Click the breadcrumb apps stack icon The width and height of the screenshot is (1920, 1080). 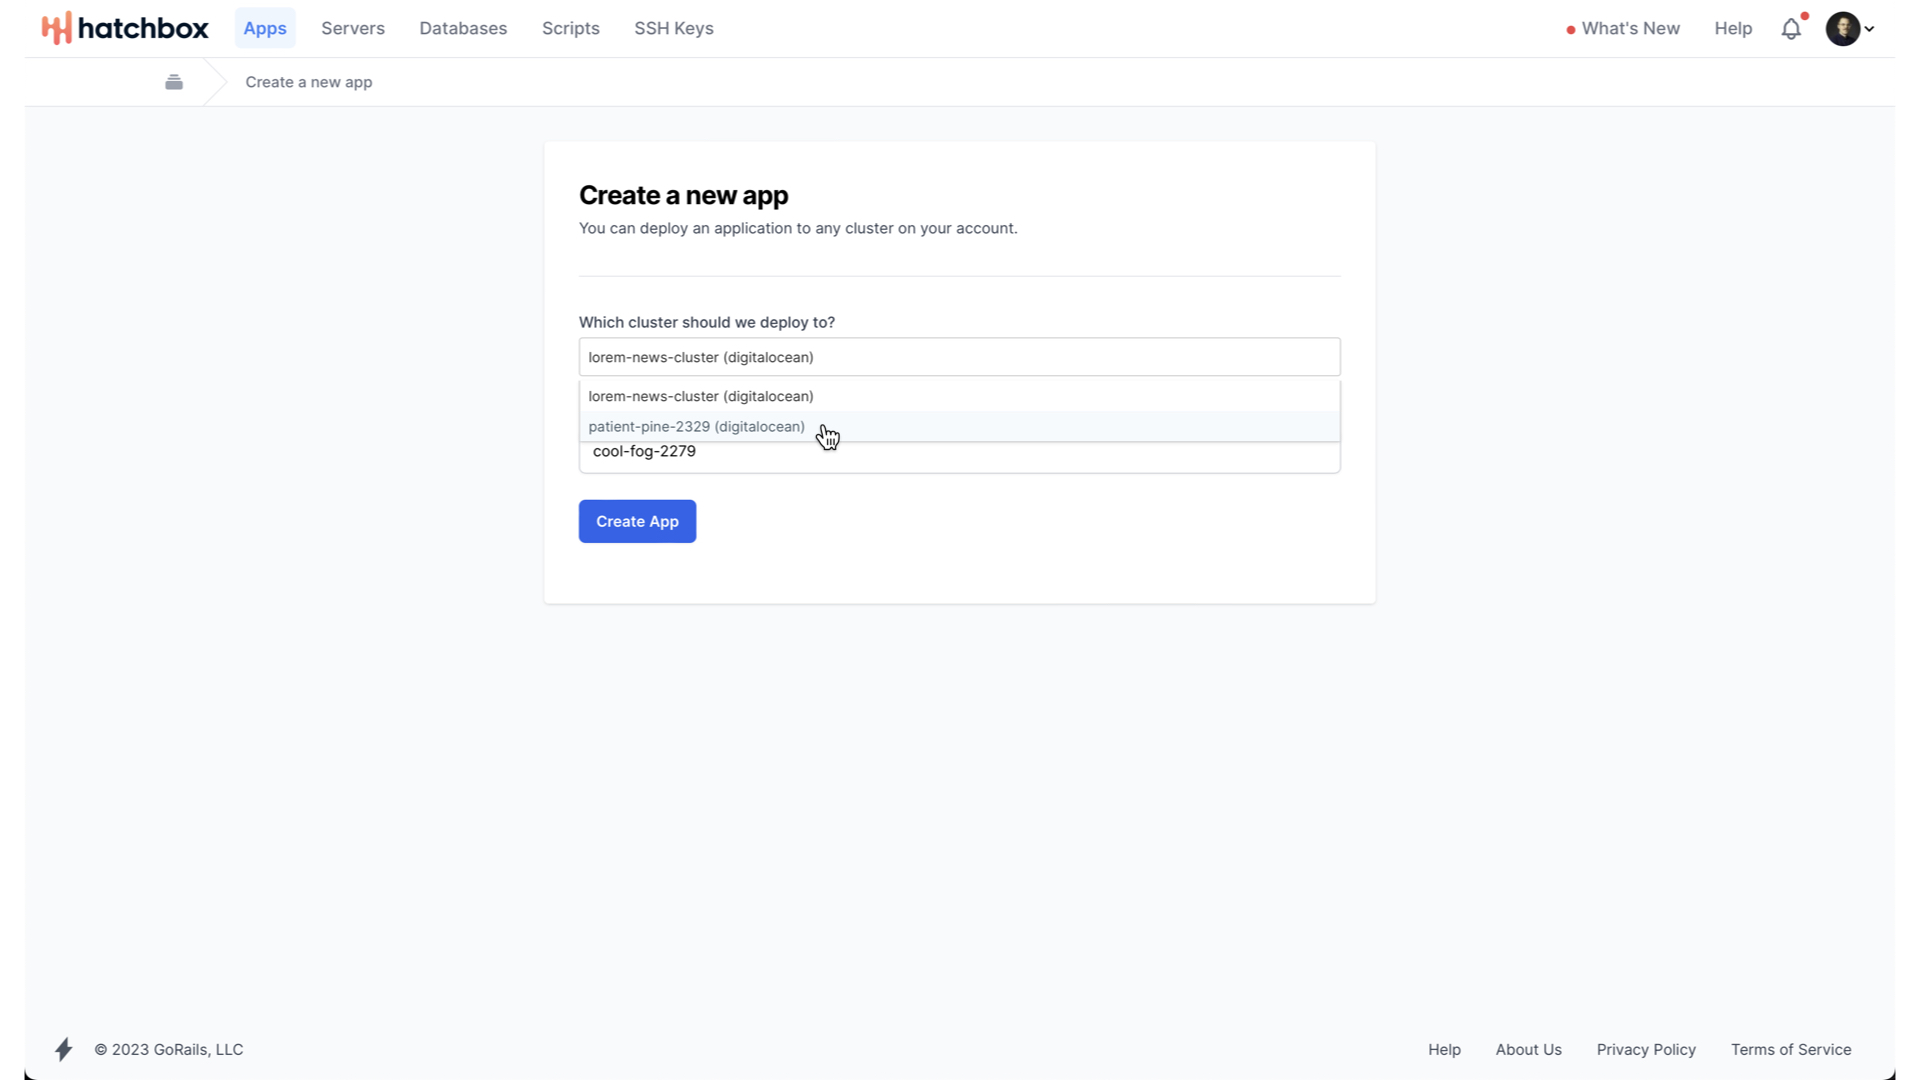click(x=174, y=82)
